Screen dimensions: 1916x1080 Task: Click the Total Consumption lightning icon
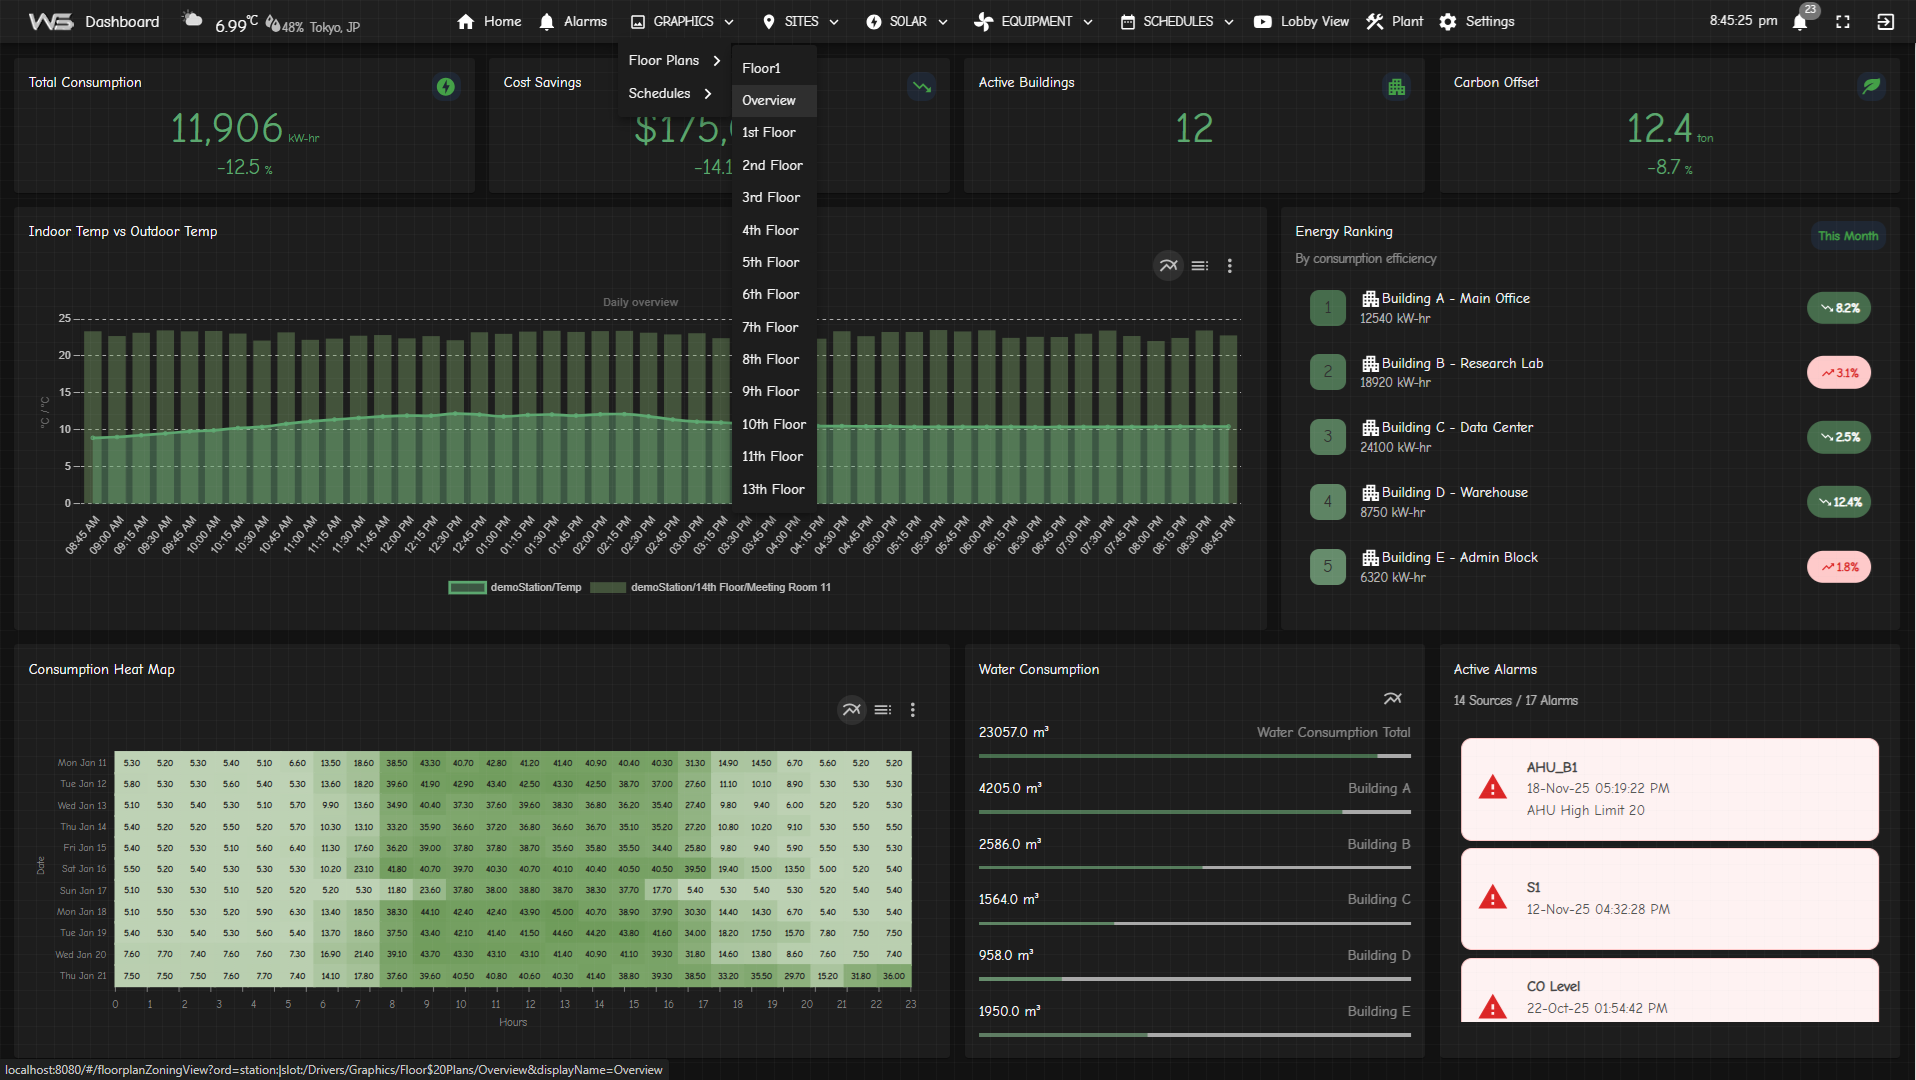click(x=446, y=87)
